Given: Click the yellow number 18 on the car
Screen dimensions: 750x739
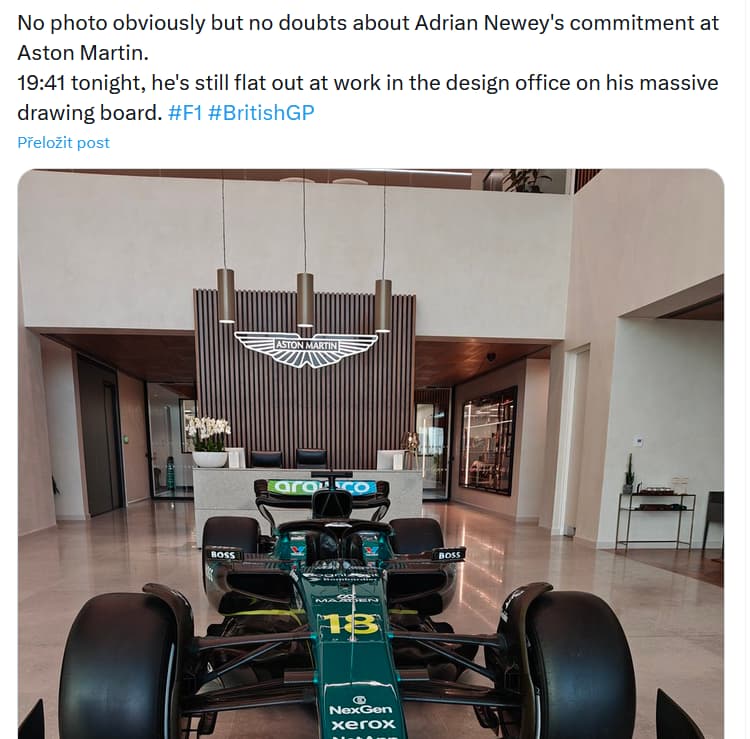Looking at the screenshot, I should pyautogui.click(x=349, y=624).
